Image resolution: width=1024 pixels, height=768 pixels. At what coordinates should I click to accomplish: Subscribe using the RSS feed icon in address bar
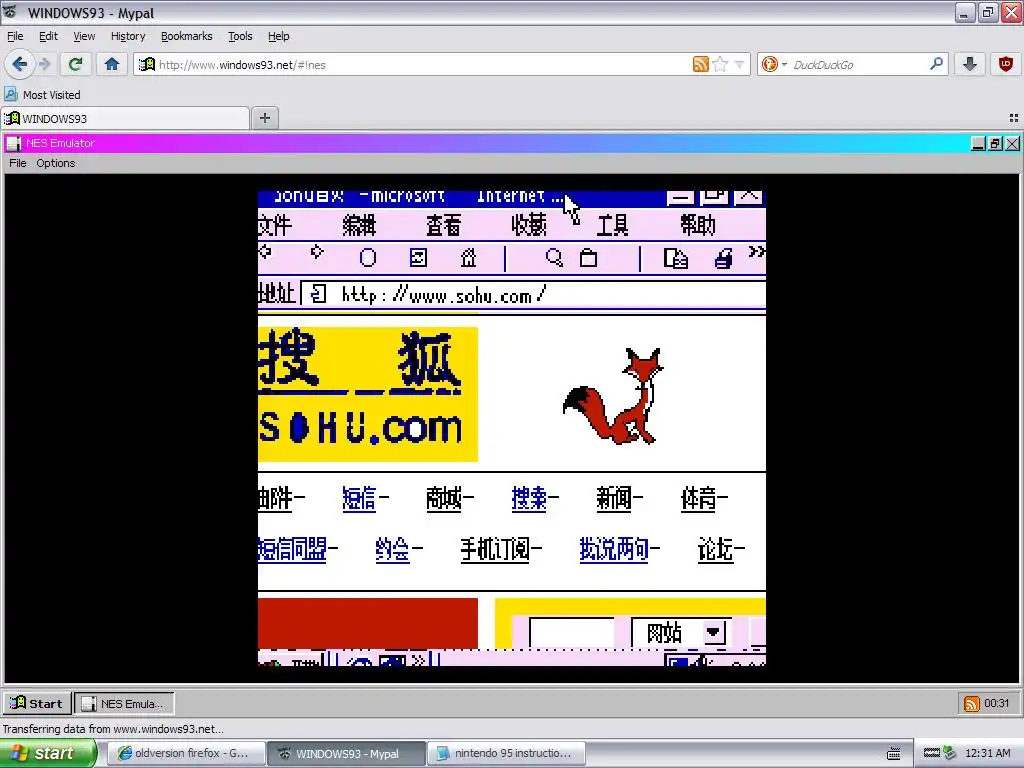tap(700, 64)
